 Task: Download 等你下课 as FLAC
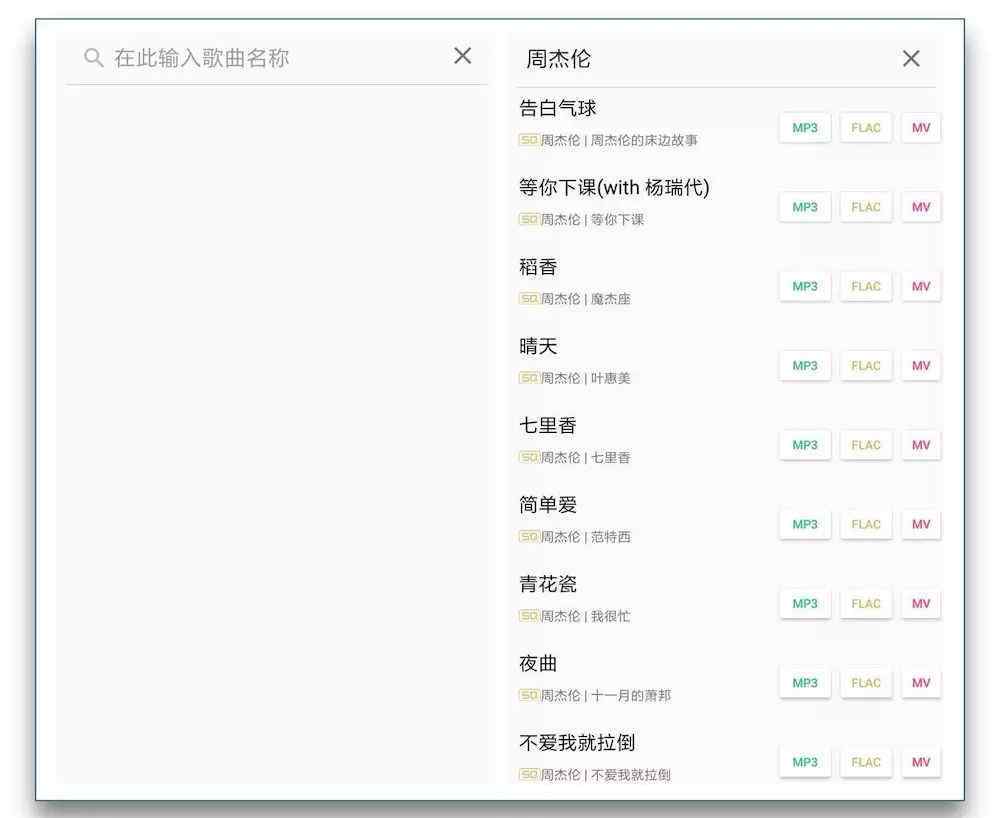(865, 207)
